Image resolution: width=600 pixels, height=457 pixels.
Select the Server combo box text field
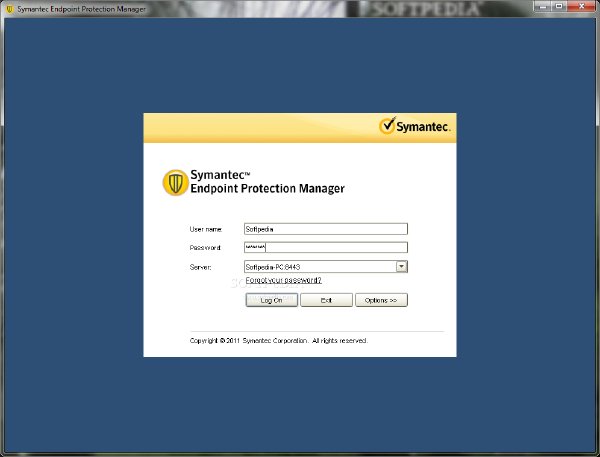coord(320,267)
